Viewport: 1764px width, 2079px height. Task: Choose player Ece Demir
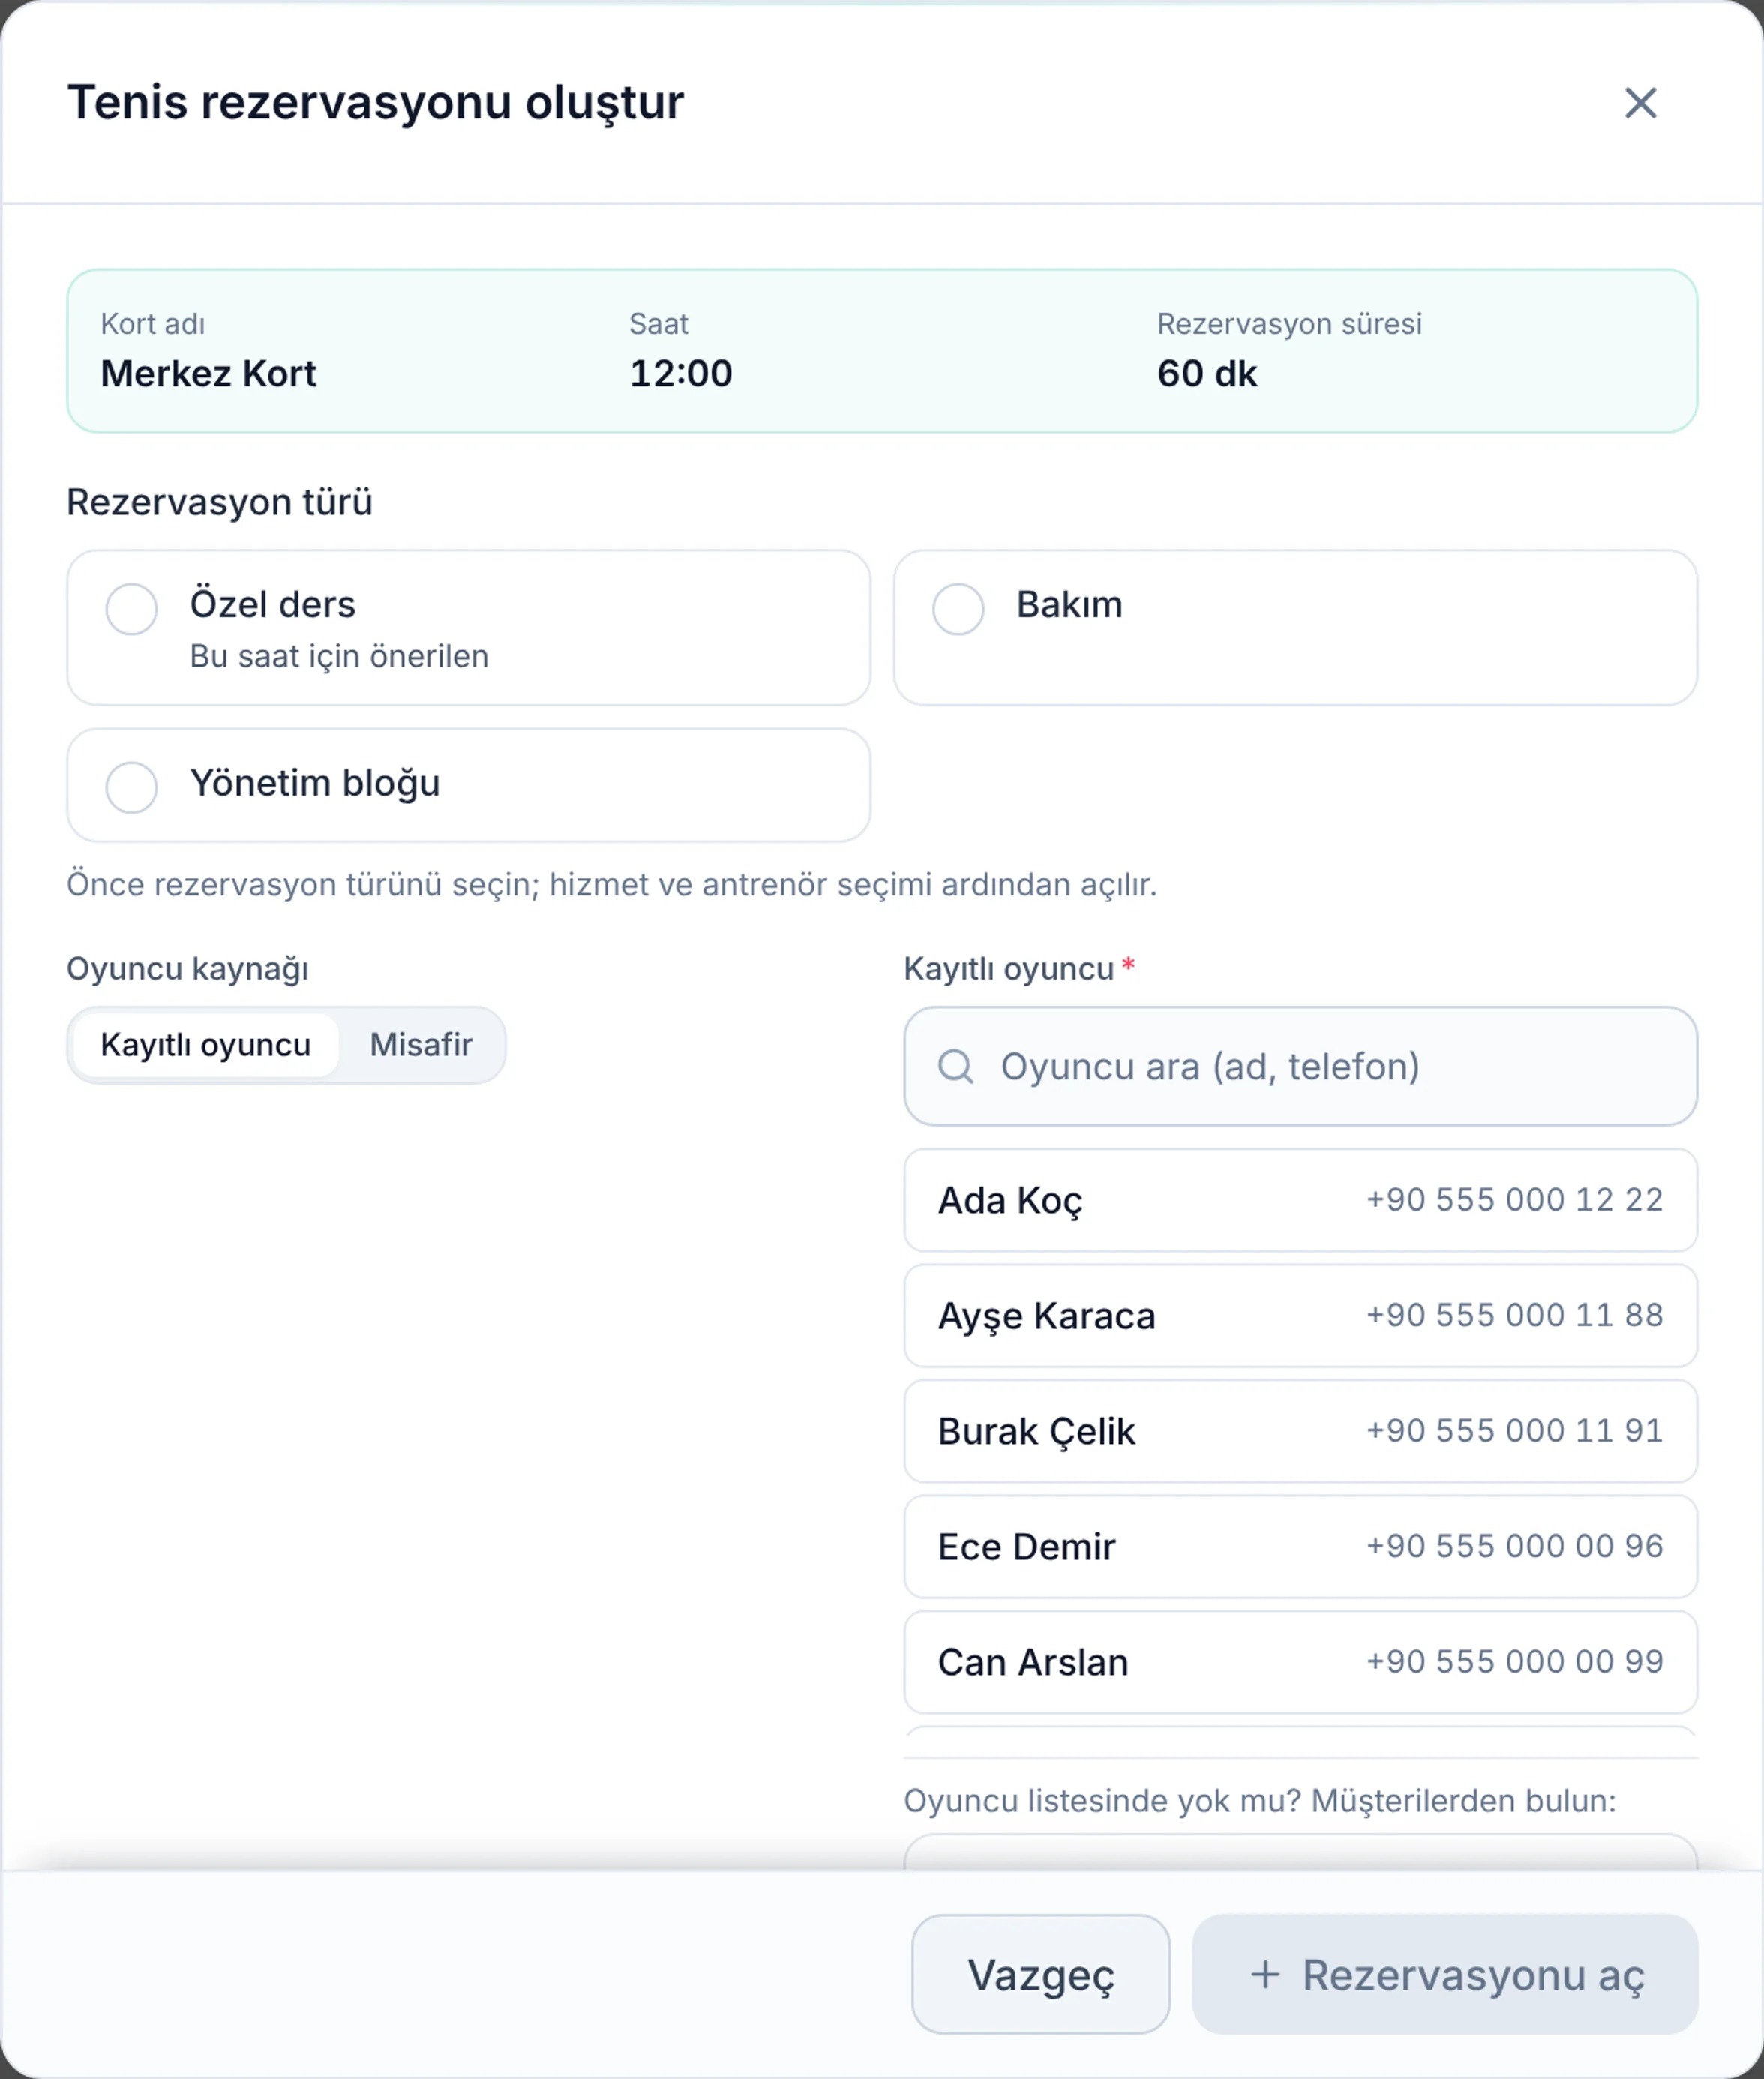tap(1300, 1547)
